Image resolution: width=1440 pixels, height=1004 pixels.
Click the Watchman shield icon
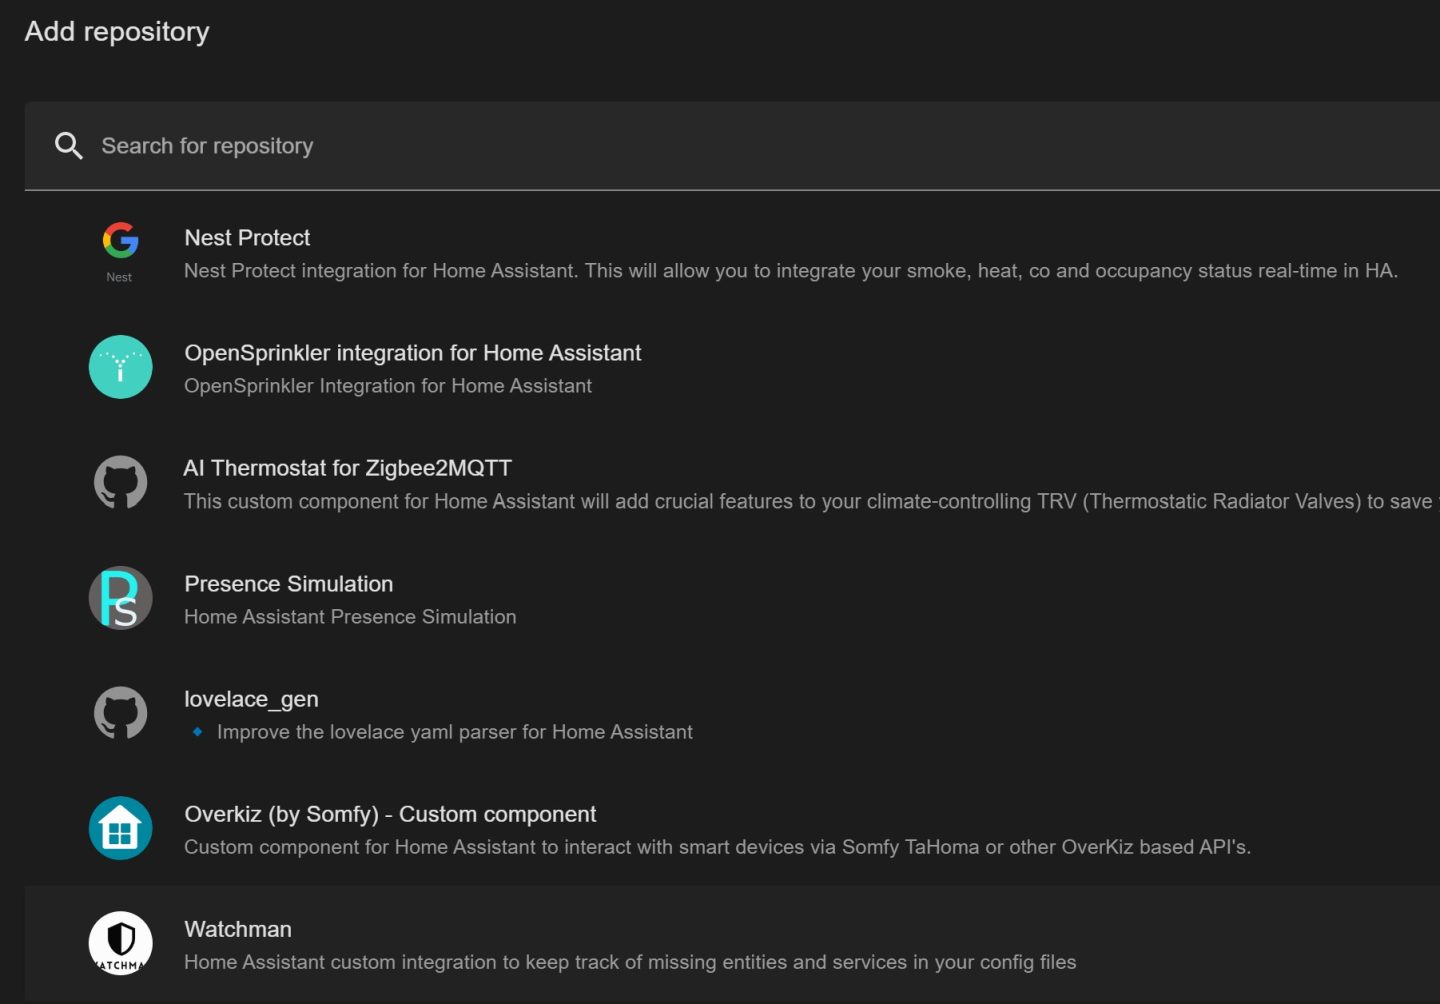pyautogui.click(x=120, y=943)
